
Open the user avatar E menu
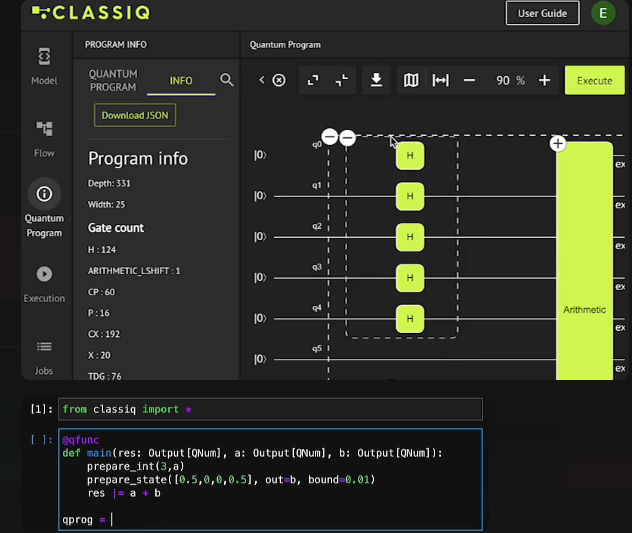point(603,13)
